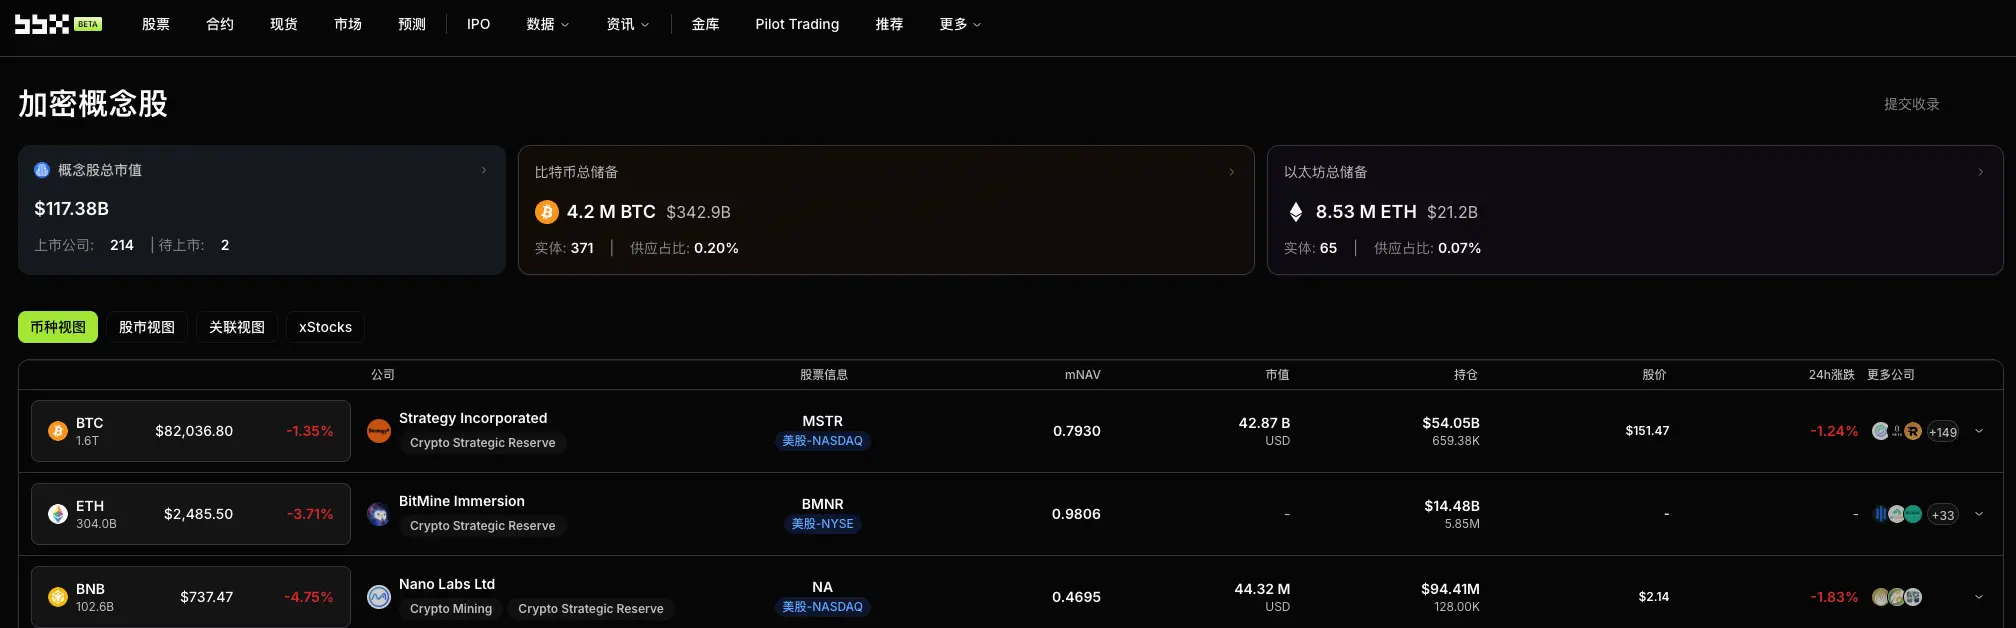The width and height of the screenshot is (2016, 628).
Task: Select the ETH coin card
Action: click(x=191, y=514)
